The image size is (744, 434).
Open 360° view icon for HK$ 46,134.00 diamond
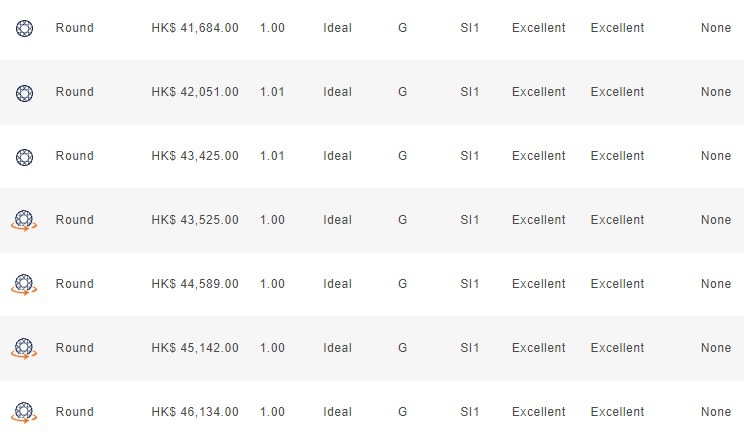click(x=24, y=412)
